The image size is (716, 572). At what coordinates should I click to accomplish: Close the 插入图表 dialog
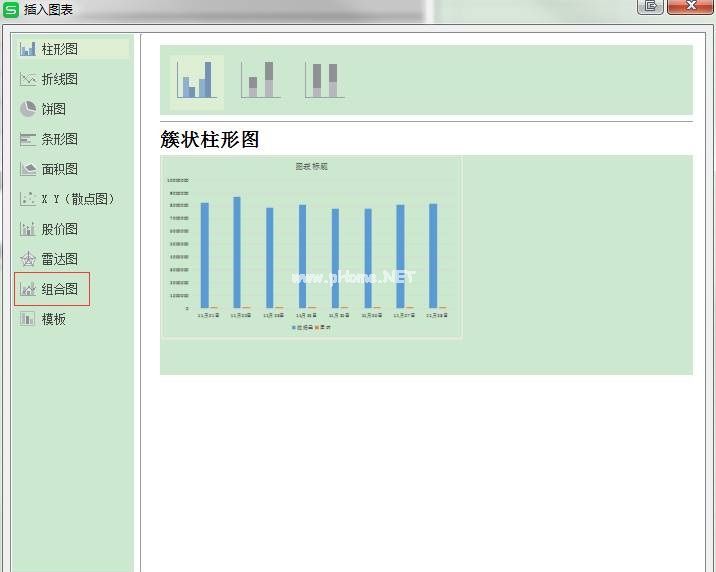(691, 6)
